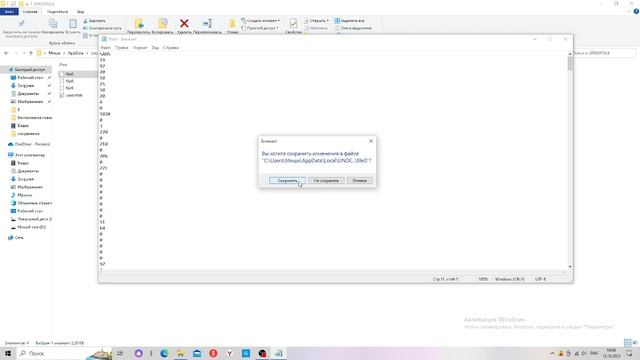Click the Notepad scrollbar down arrow
The height and width of the screenshot is (360, 640).
point(570,267)
